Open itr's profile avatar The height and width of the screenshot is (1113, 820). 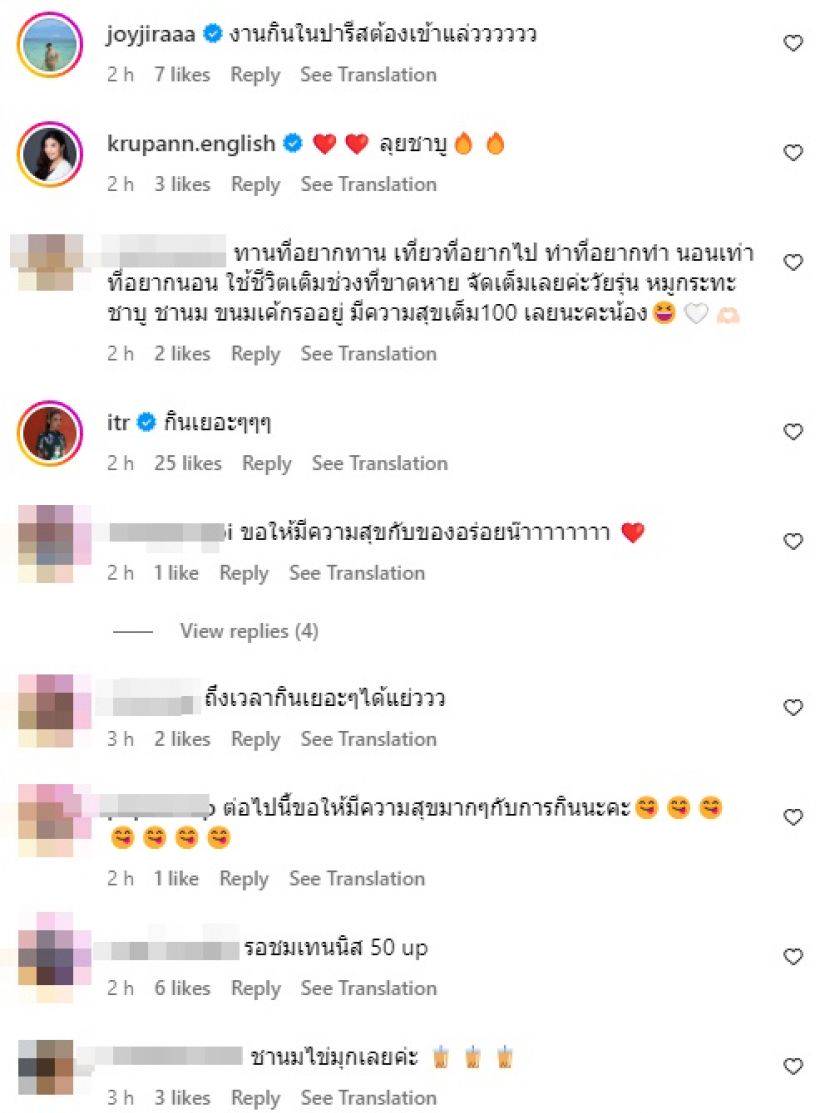(x=50, y=433)
